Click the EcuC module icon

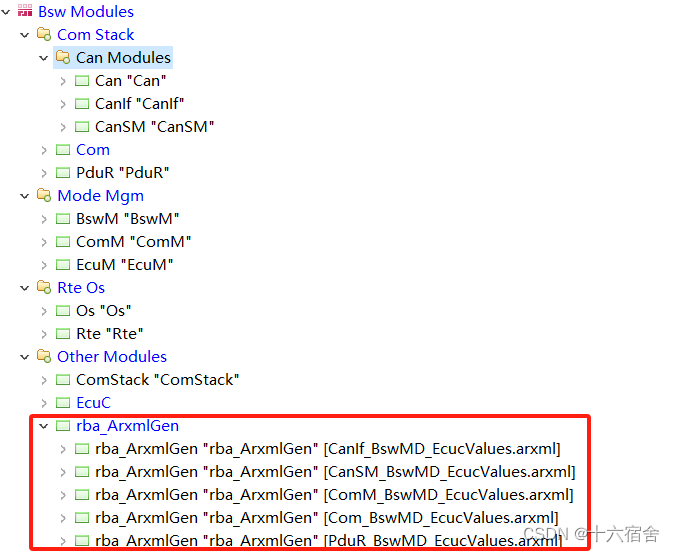pos(63,403)
